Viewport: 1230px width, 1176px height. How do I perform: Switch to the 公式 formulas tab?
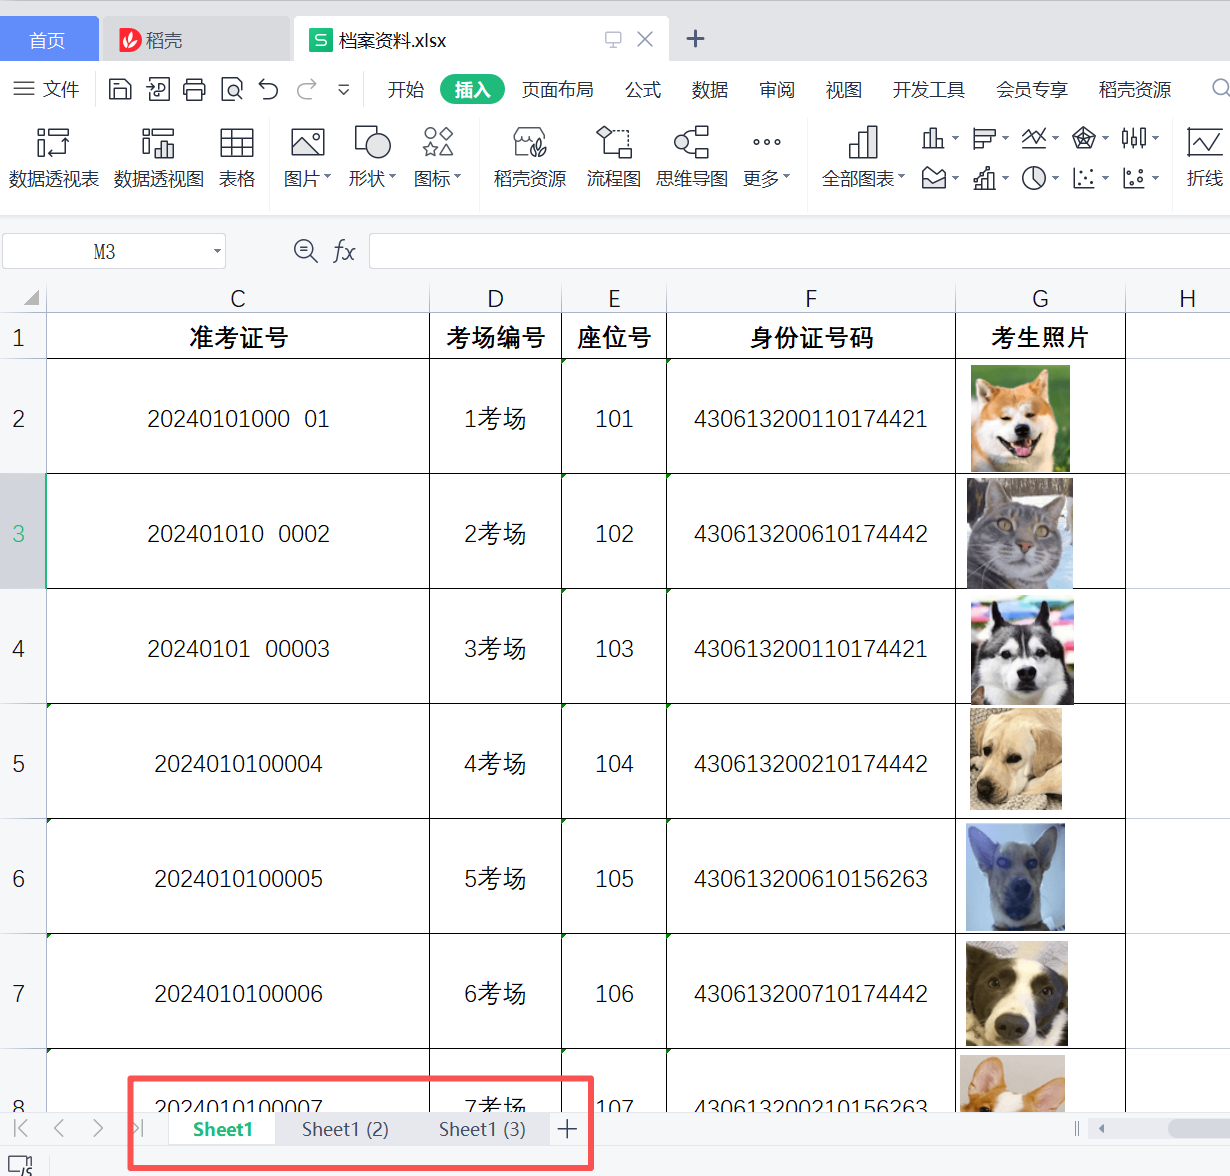pos(643,90)
